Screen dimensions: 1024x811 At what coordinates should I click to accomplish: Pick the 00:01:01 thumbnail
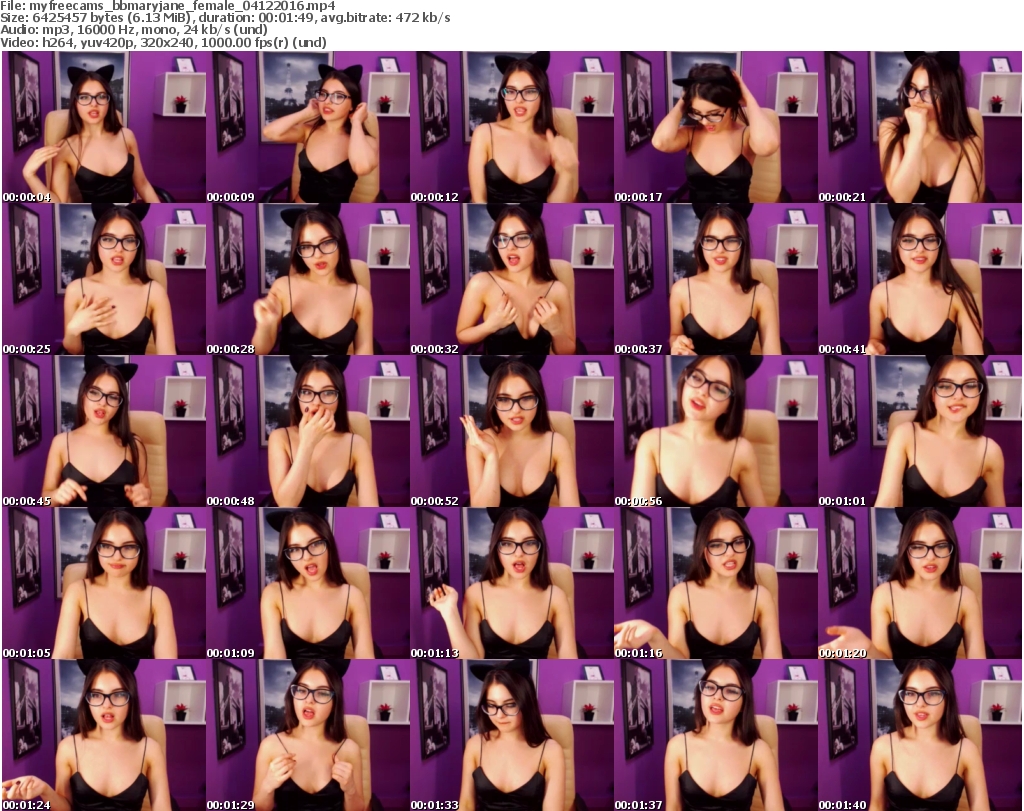[x=920, y=432]
